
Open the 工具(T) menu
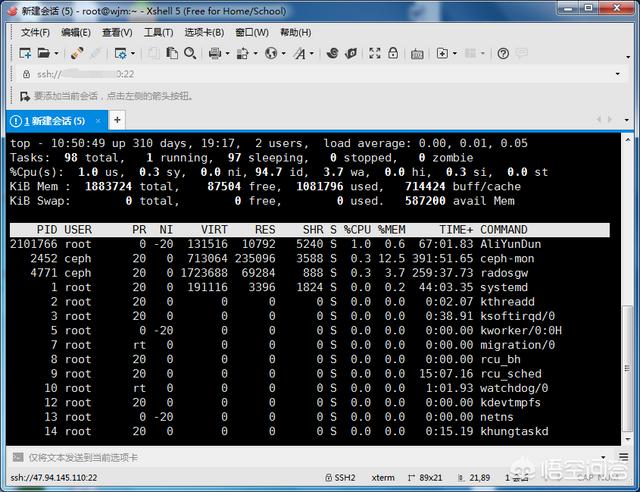[158, 33]
